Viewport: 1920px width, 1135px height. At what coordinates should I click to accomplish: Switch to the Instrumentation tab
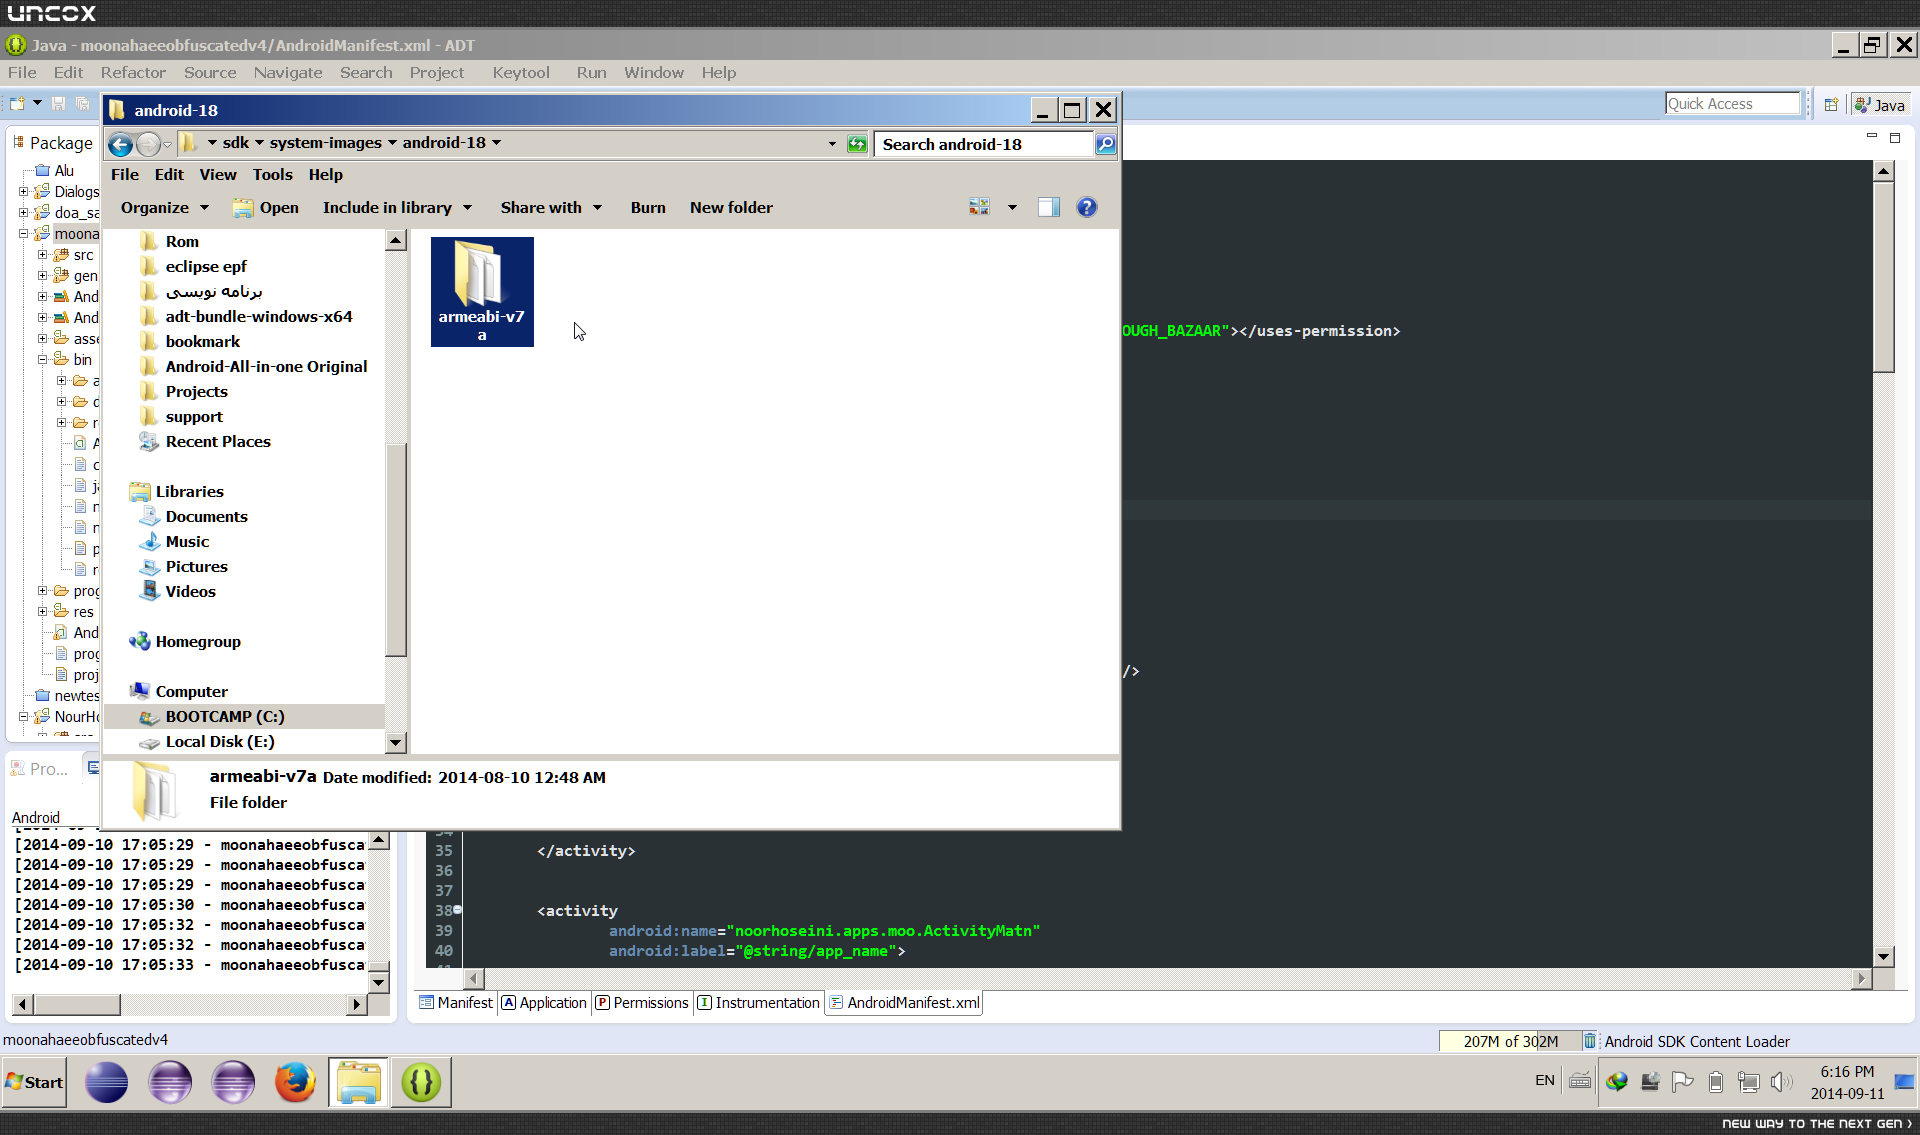[758, 1003]
